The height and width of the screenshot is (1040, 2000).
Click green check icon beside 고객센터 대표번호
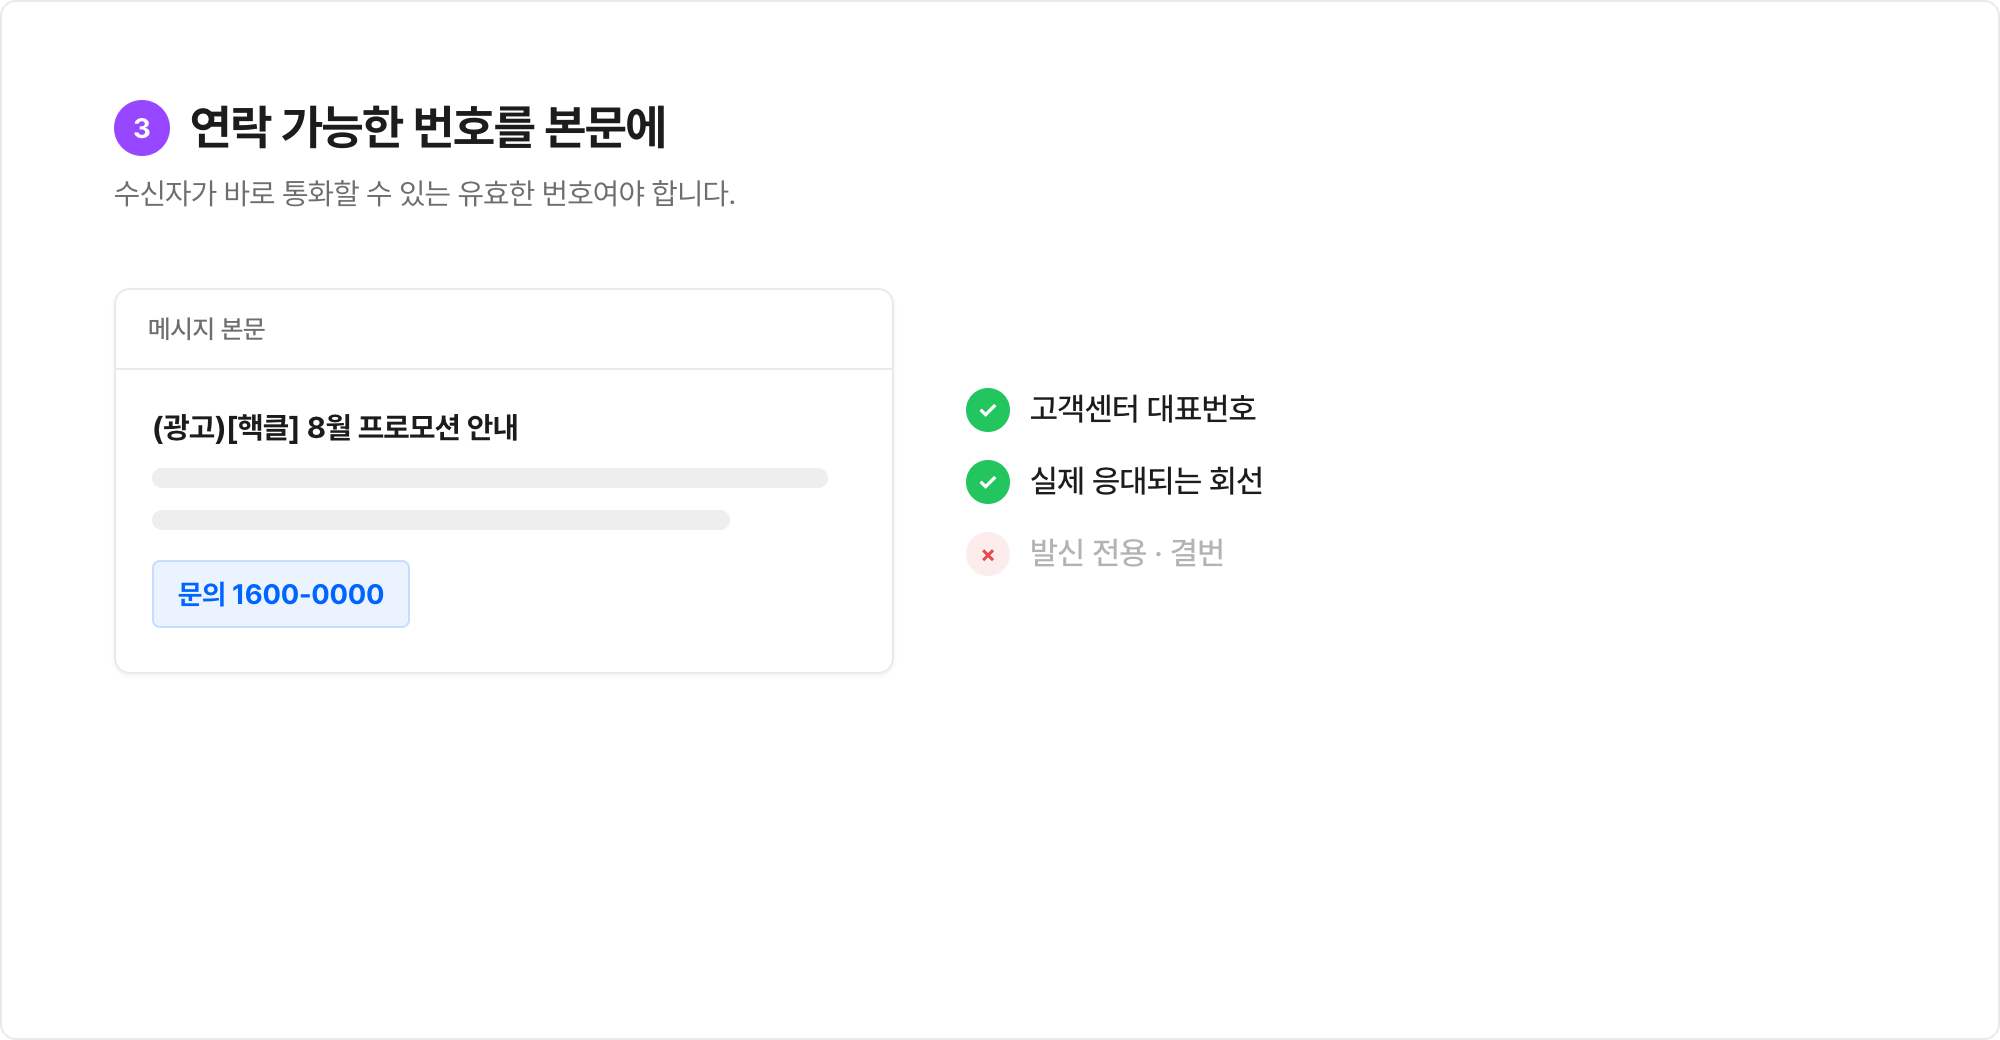988,410
